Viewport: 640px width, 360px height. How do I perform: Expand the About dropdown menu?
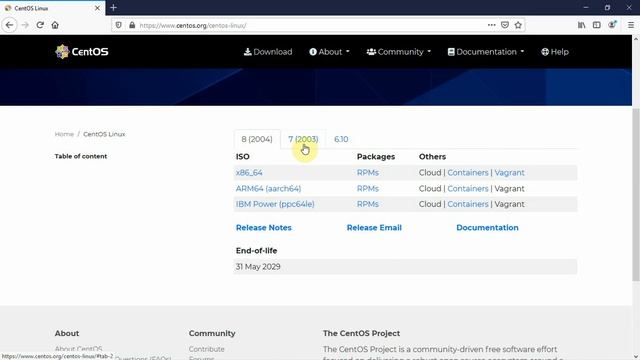(x=329, y=52)
